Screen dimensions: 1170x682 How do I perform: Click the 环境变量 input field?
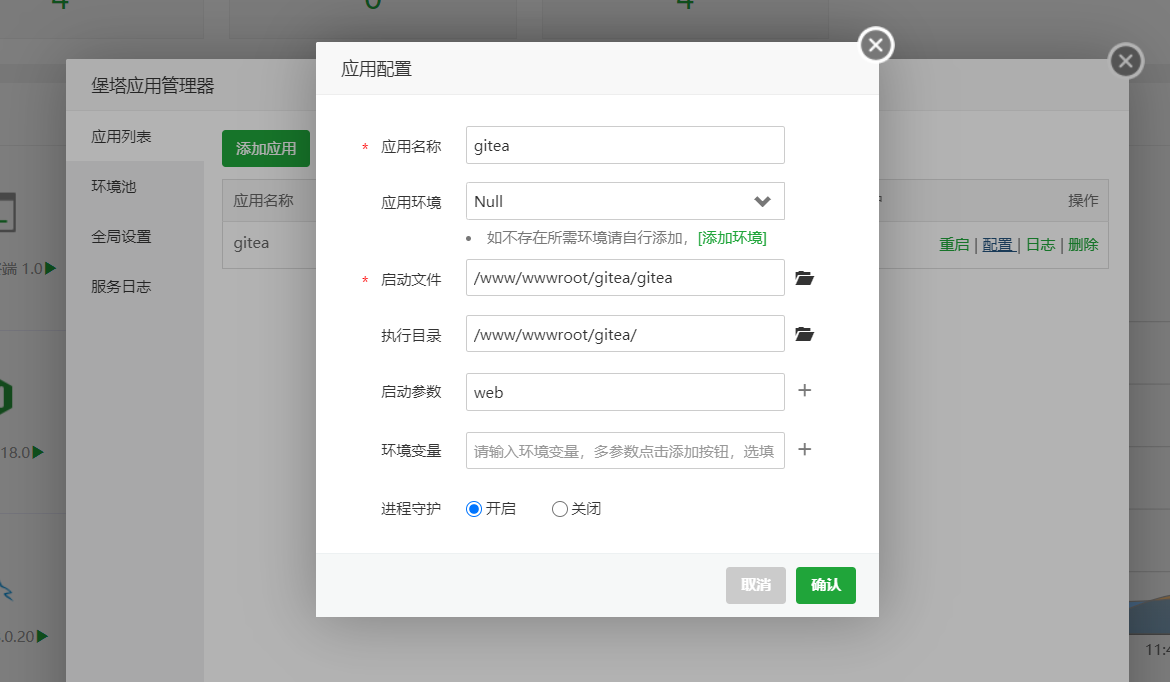point(625,451)
